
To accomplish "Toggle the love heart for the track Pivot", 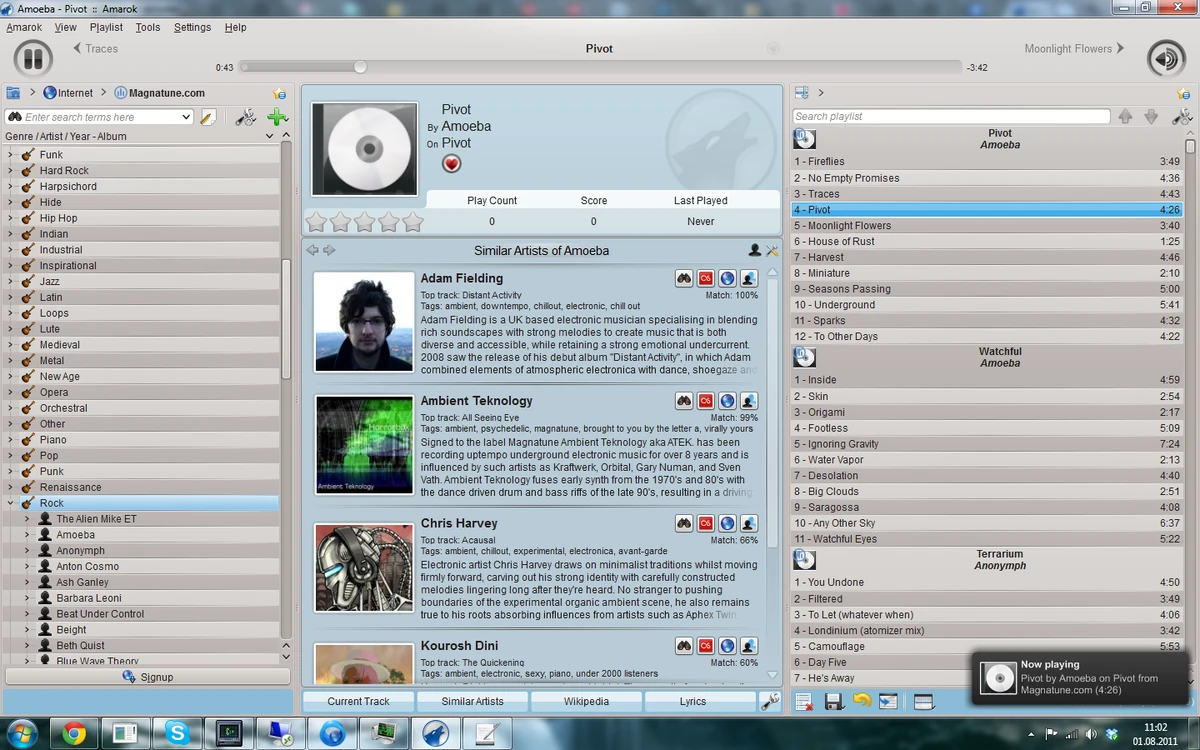I will [x=451, y=163].
